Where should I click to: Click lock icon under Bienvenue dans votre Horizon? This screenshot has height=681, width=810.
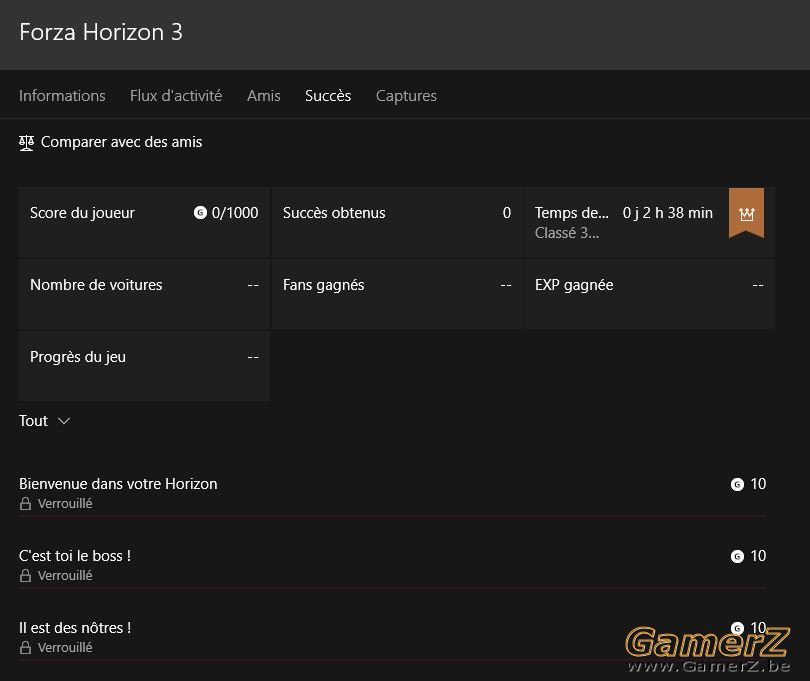click(25, 504)
